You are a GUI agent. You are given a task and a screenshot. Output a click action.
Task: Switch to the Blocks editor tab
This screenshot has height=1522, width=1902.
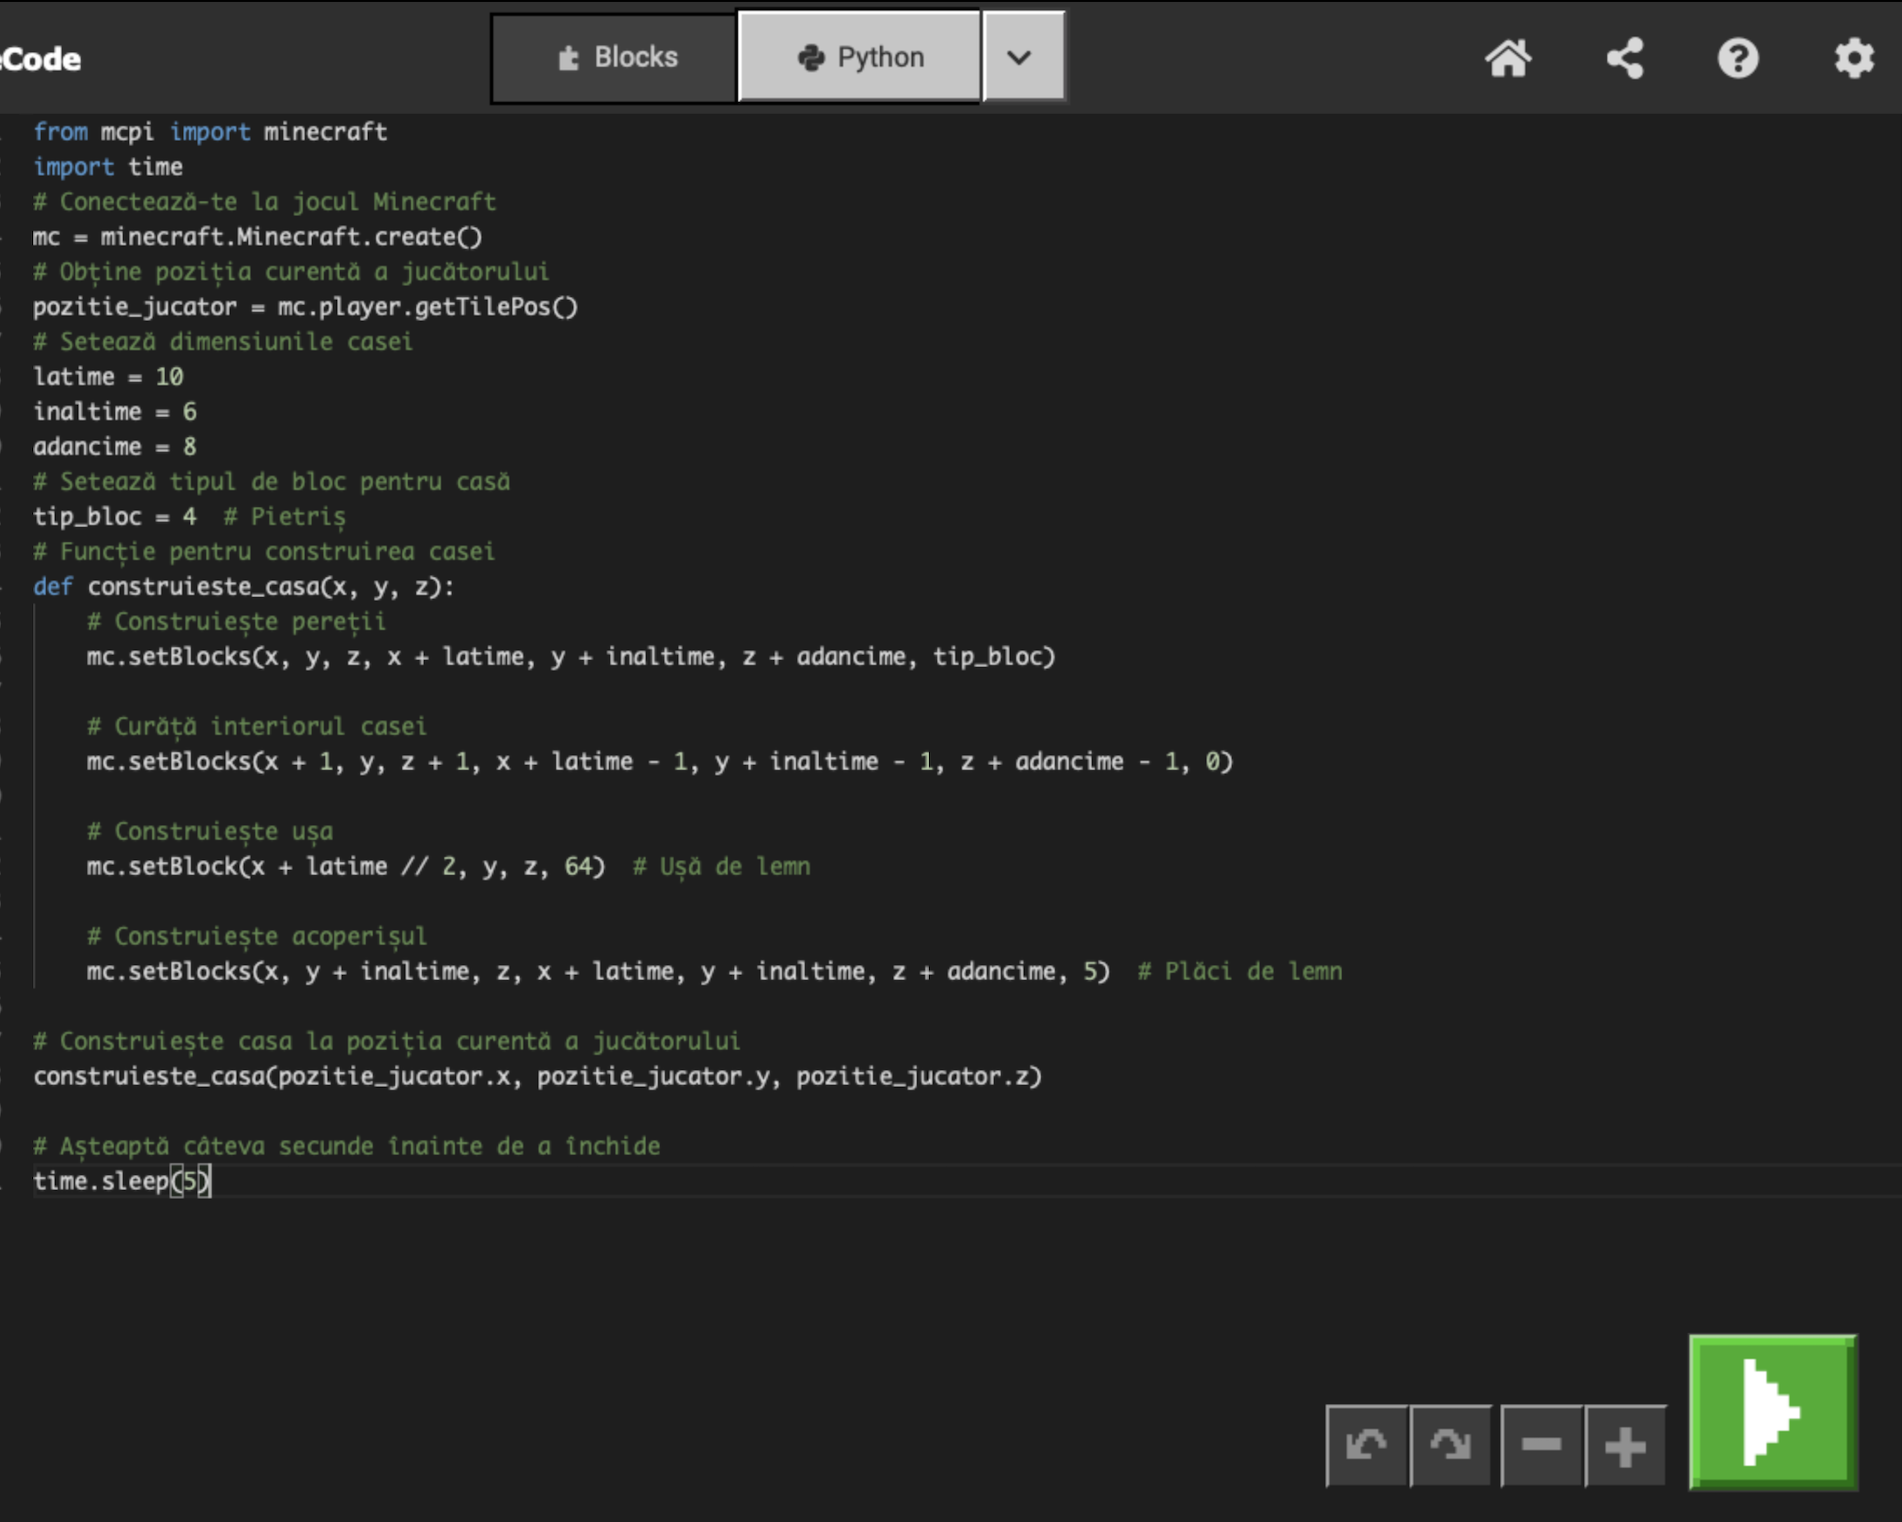tap(615, 58)
